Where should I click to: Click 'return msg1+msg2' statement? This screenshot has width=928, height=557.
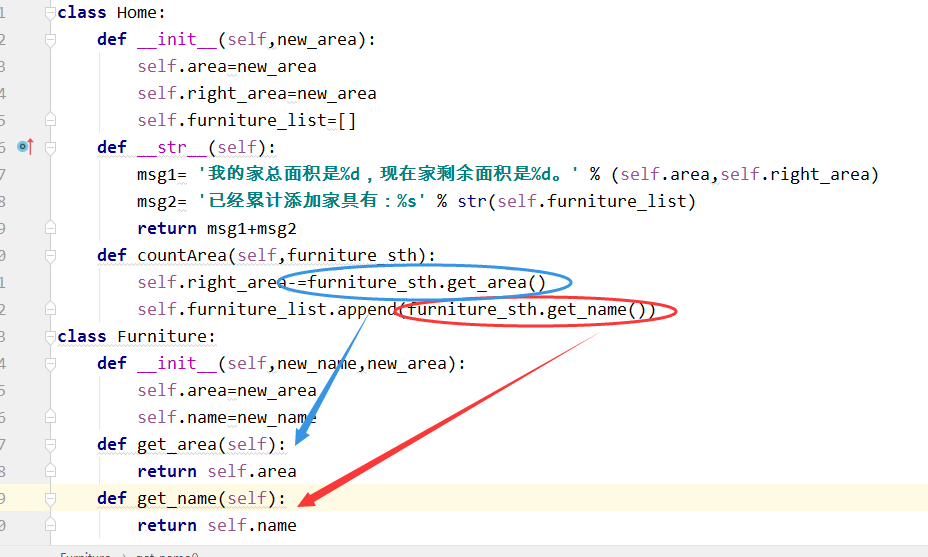[217, 228]
